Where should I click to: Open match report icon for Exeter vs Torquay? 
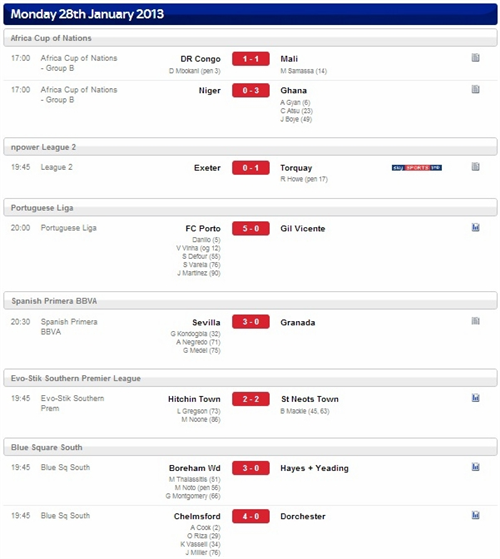point(475,166)
